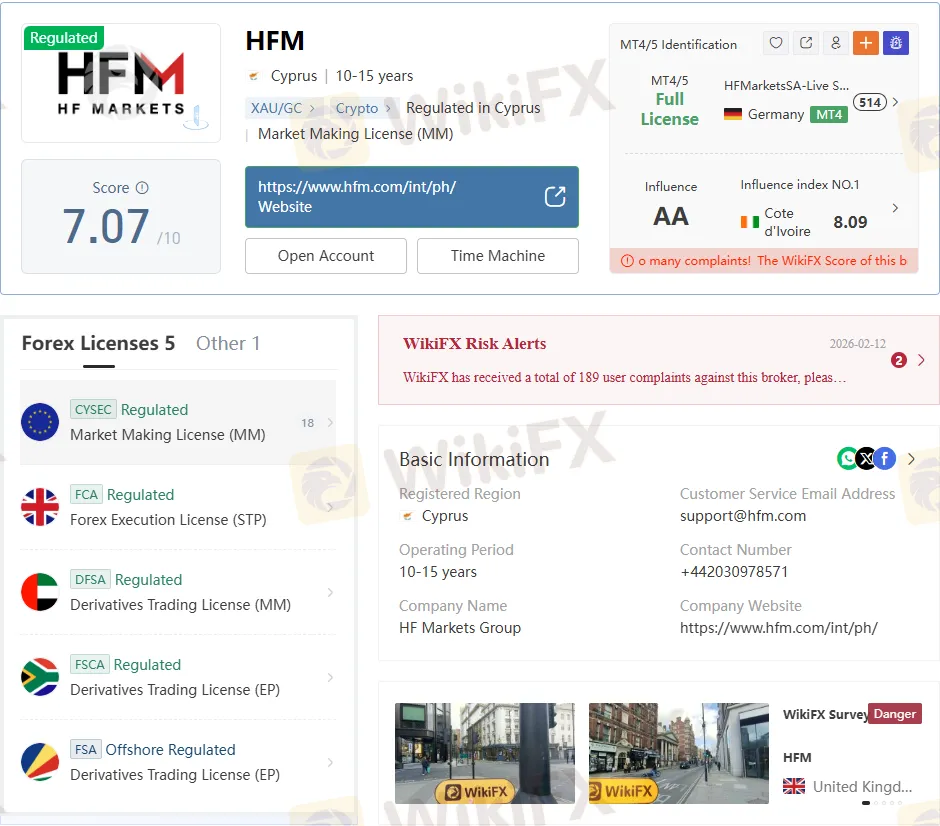Viewport: 940px width, 826px height.
Task: Open the first WikiFX survey street photo
Action: (x=484, y=753)
